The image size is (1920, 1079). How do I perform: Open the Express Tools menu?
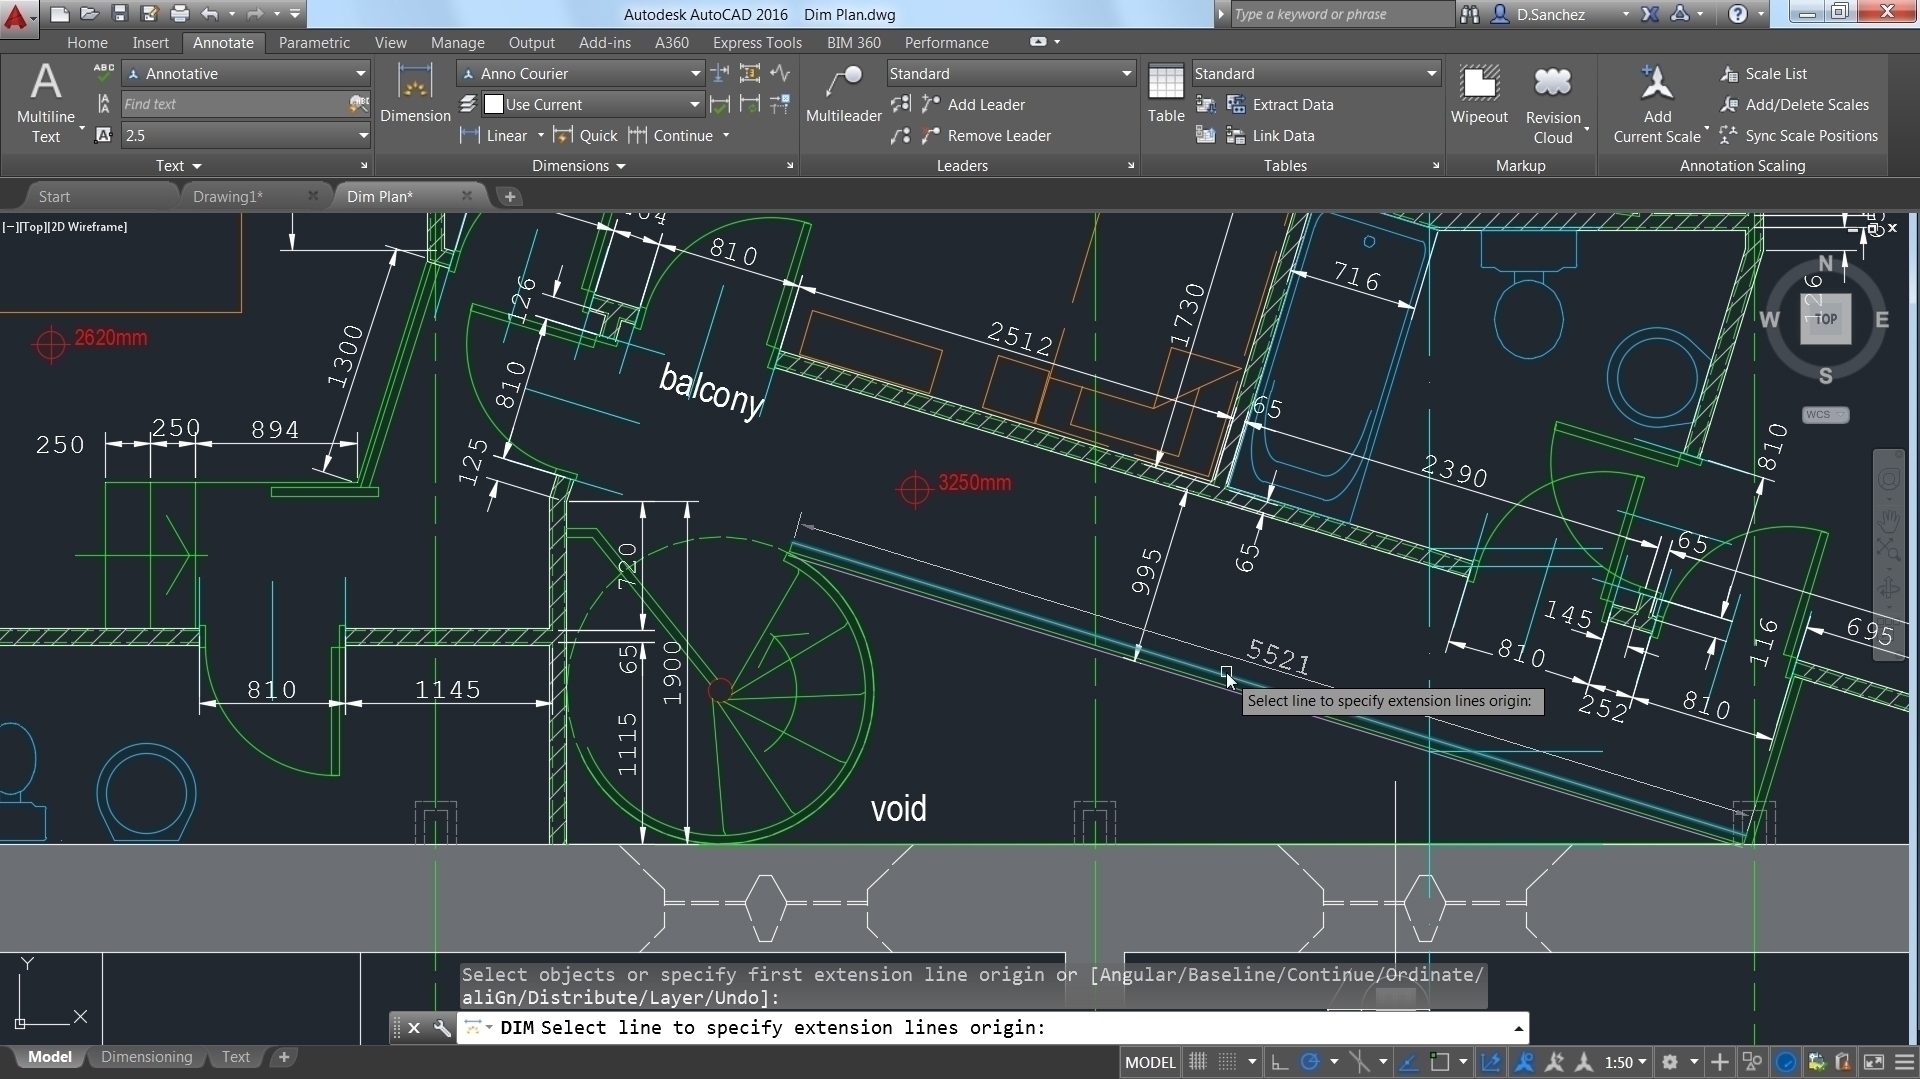pos(757,42)
